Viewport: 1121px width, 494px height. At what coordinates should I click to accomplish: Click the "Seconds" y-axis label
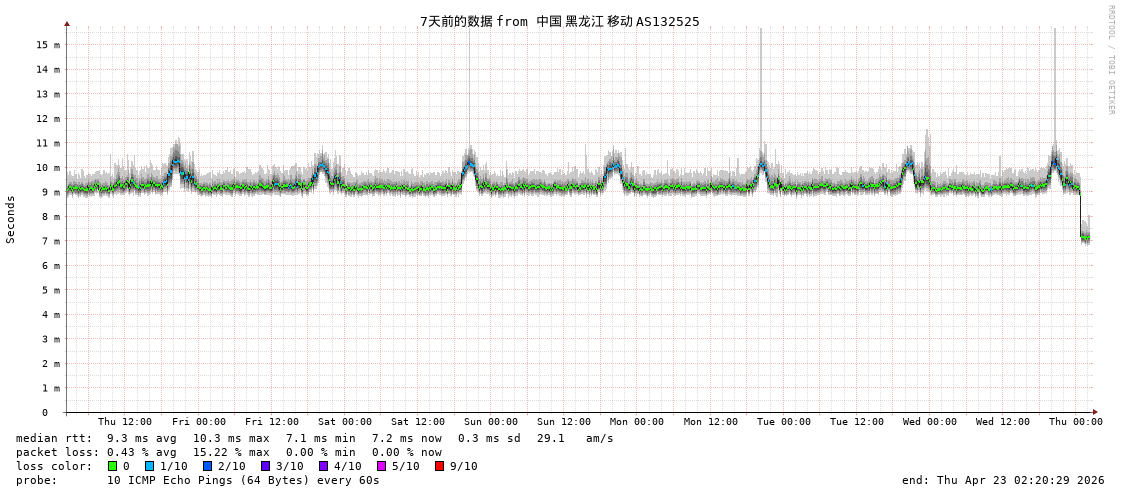point(11,219)
